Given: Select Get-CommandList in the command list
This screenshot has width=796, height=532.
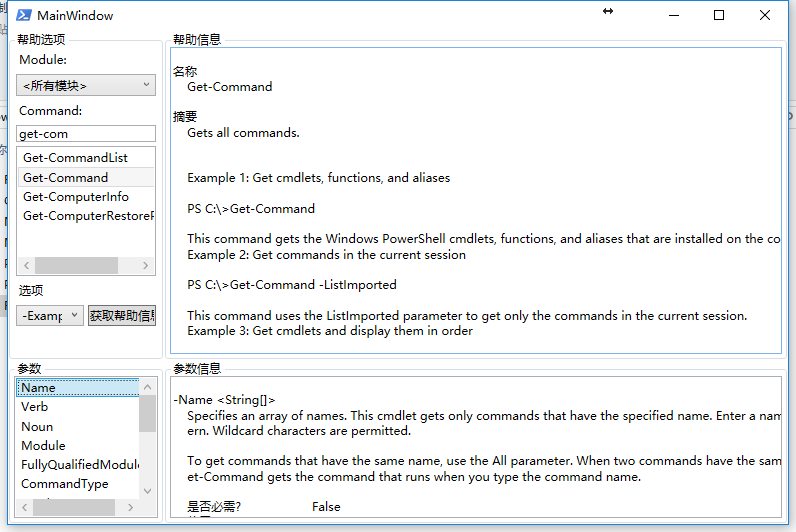Looking at the screenshot, I should [x=86, y=158].
